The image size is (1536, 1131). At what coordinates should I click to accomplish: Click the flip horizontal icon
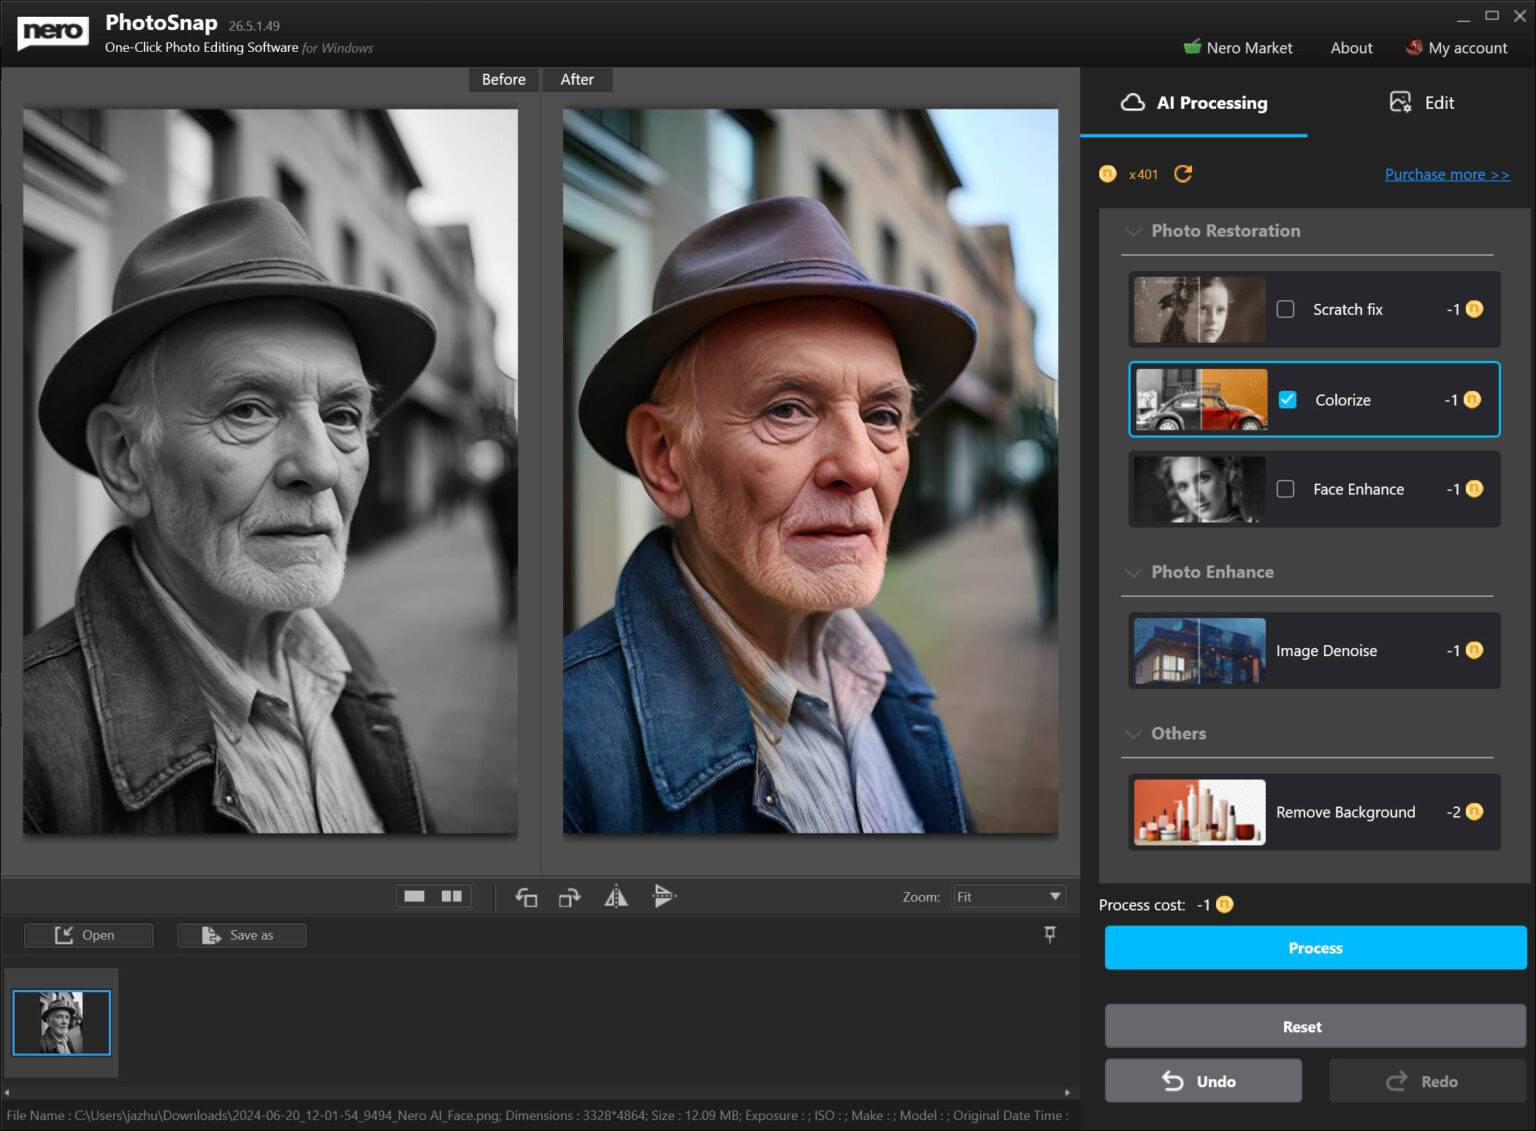click(x=616, y=896)
